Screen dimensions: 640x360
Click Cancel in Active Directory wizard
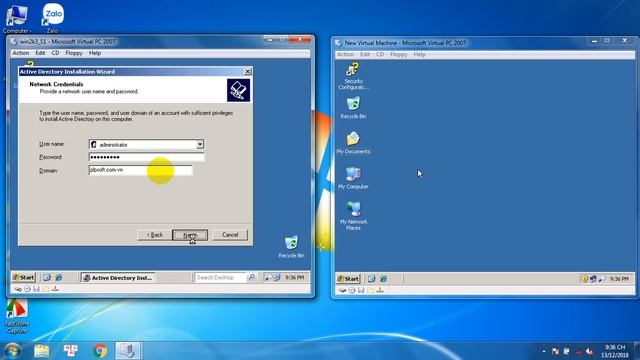[230, 235]
